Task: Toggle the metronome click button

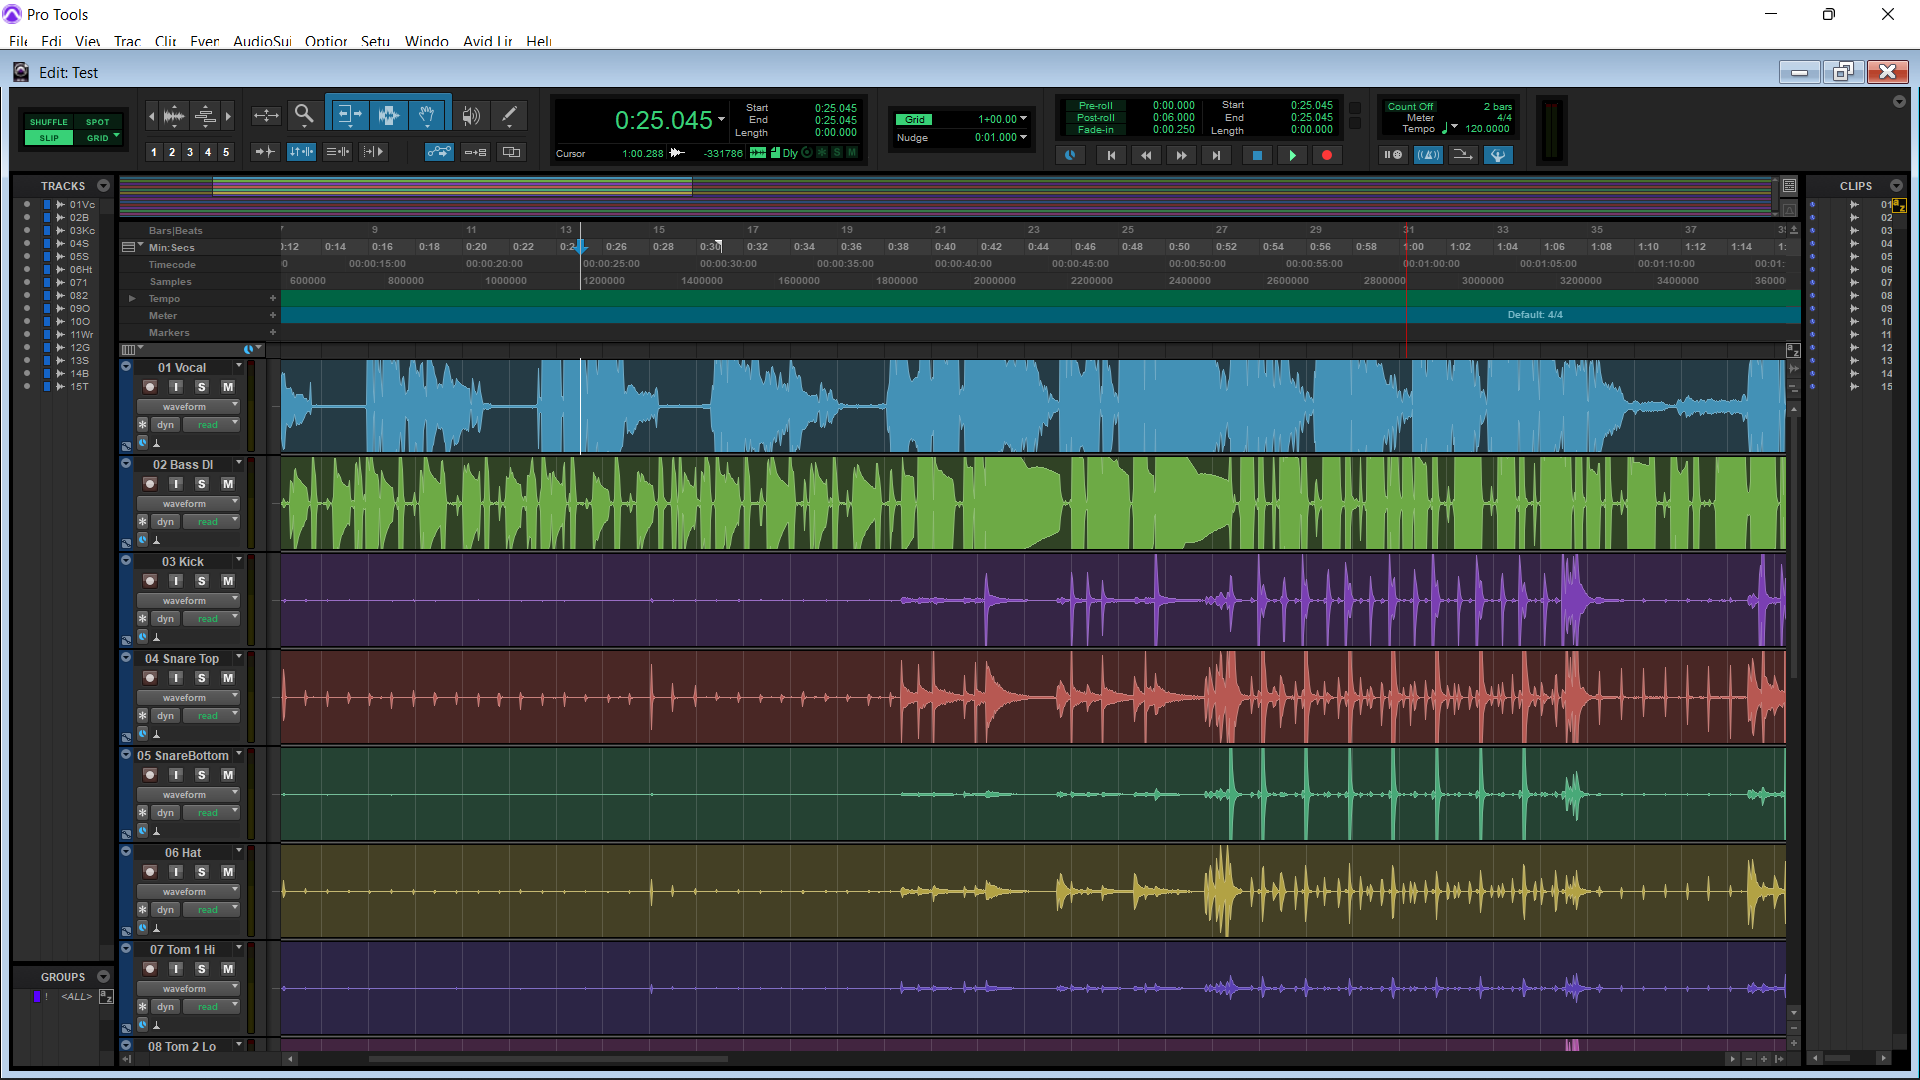Action: coord(1428,155)
